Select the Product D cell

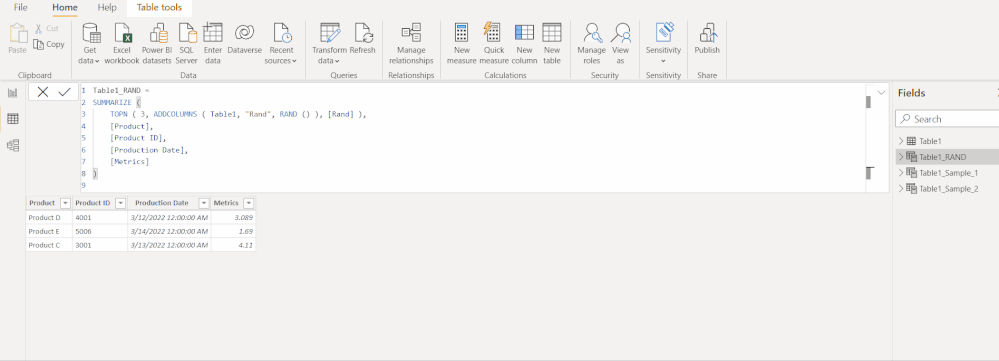pos(49,217)
